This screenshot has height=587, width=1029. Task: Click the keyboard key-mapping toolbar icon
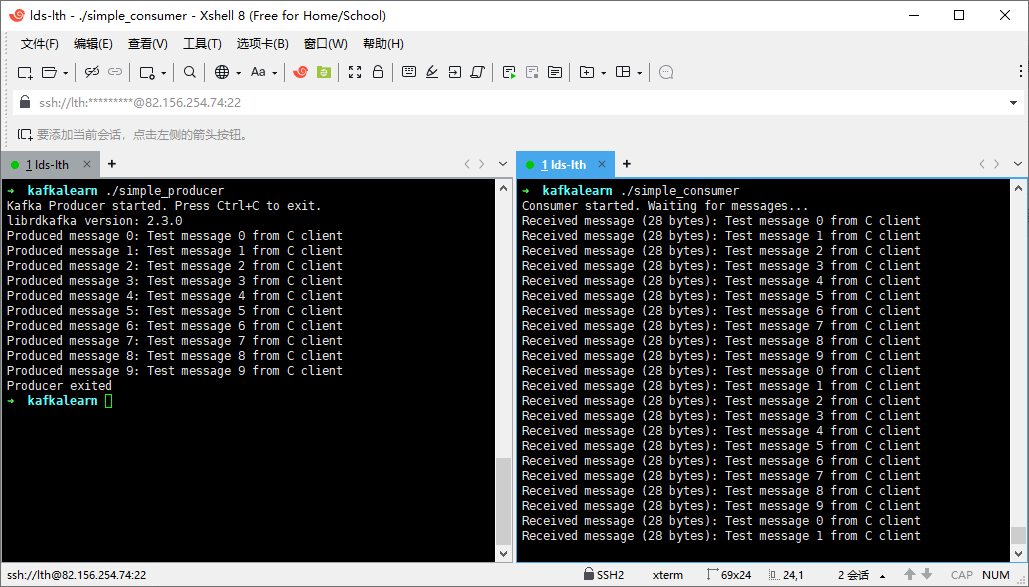click(x=409, y=72)
